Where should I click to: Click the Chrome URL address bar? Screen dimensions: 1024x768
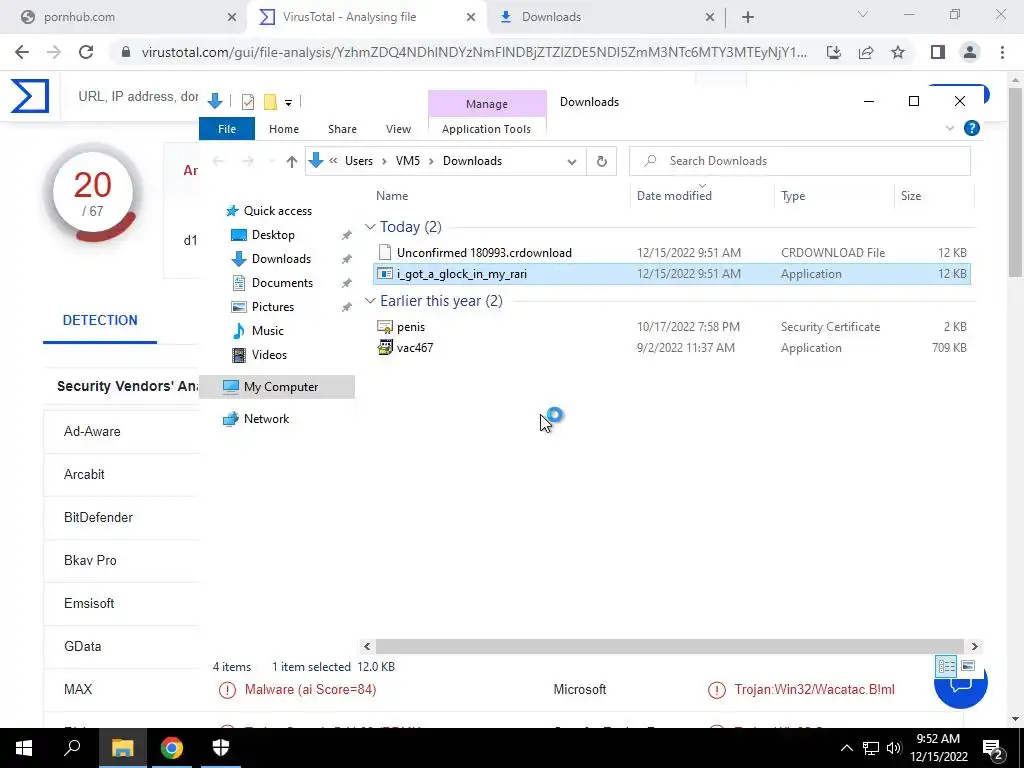(x=473, y=52)
